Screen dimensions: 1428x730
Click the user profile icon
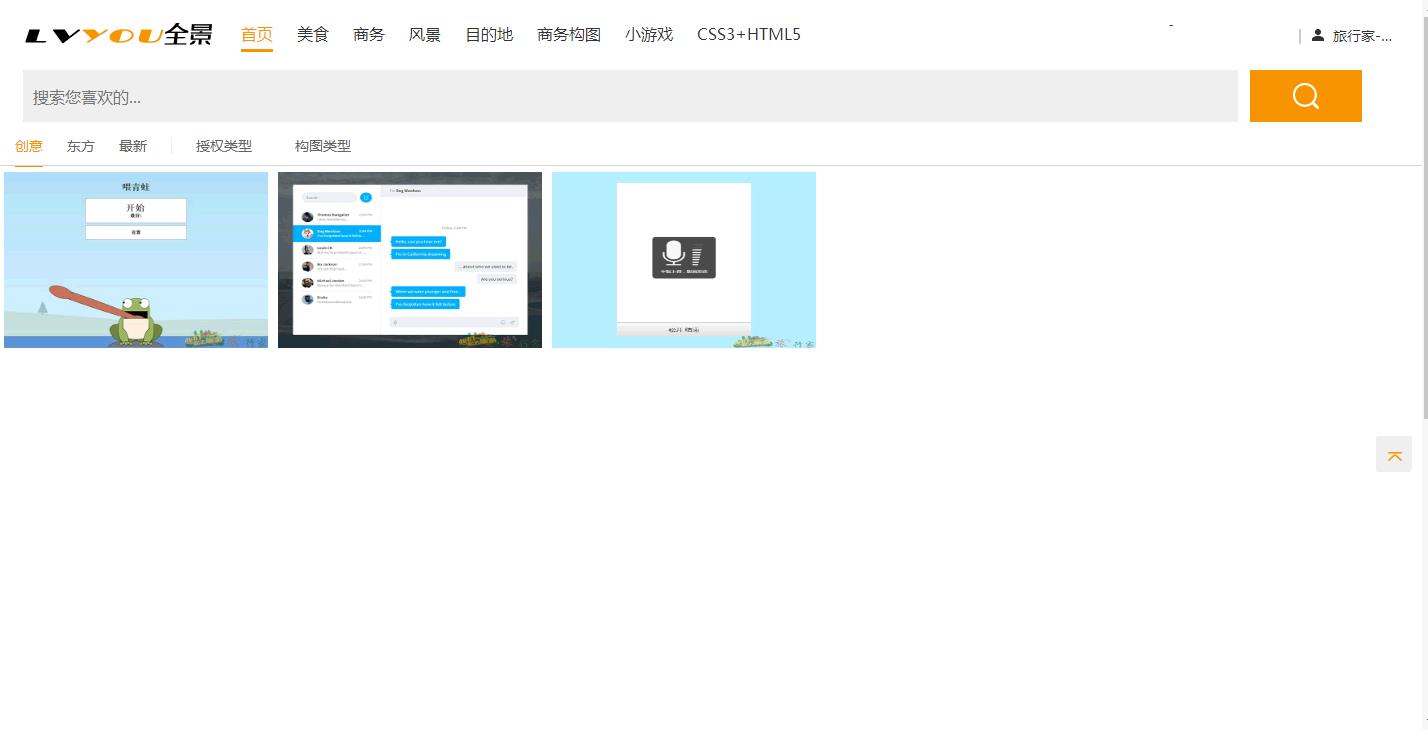pyautogui.click(x=1317, y=35)
